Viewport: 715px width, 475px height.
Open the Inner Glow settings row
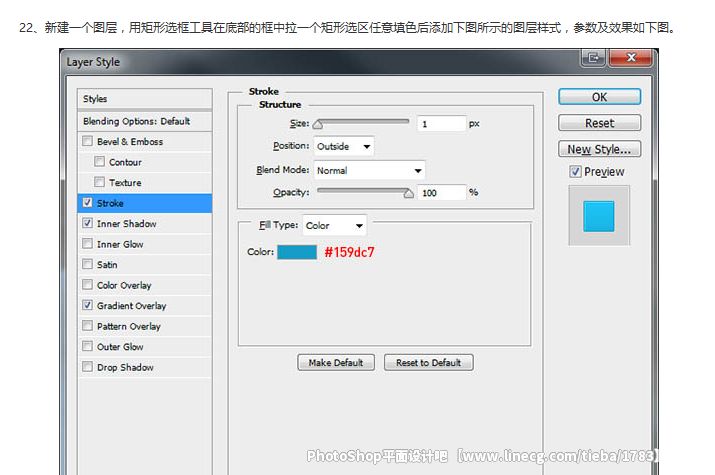point(145,244)
